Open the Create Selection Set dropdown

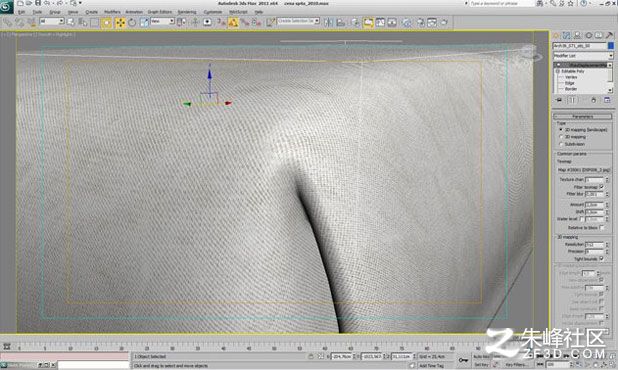pyautogui.click(x=298, y=21)
